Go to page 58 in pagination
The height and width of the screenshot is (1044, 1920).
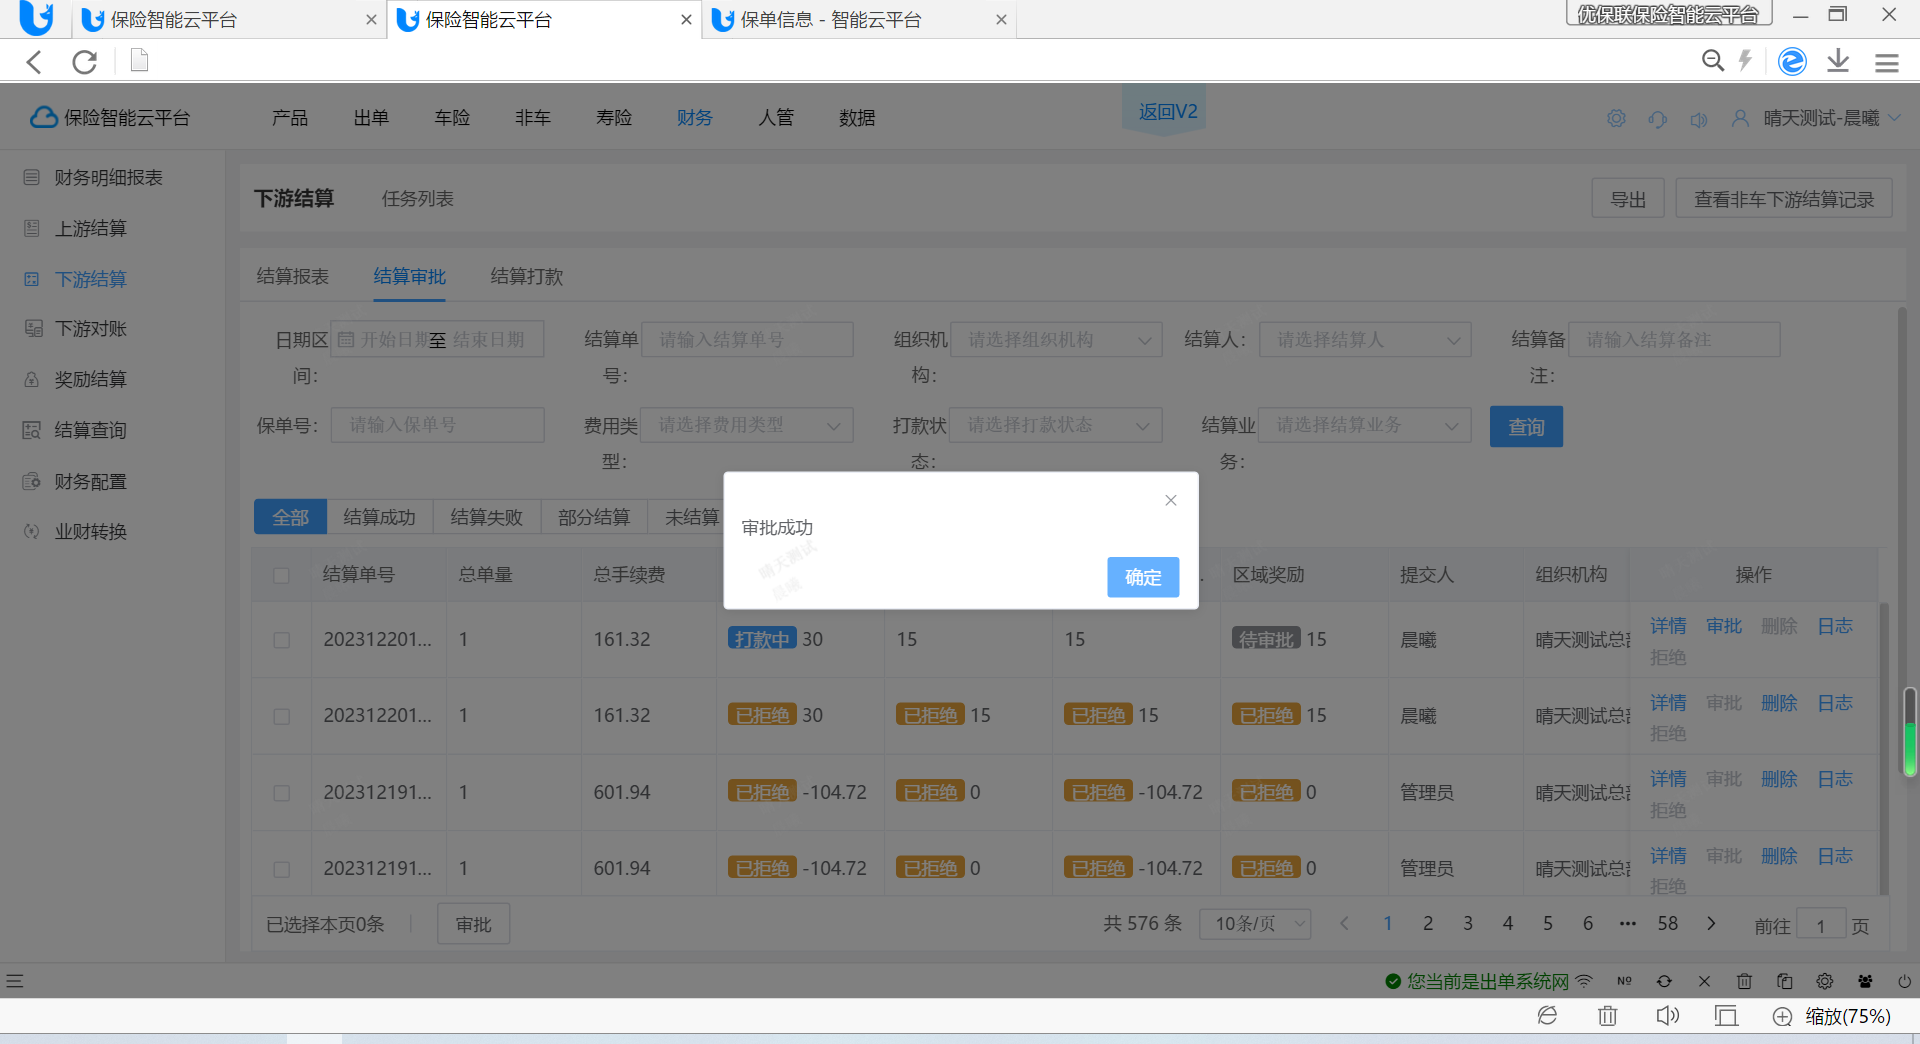pyautogui.click(x=1668, y=924)
